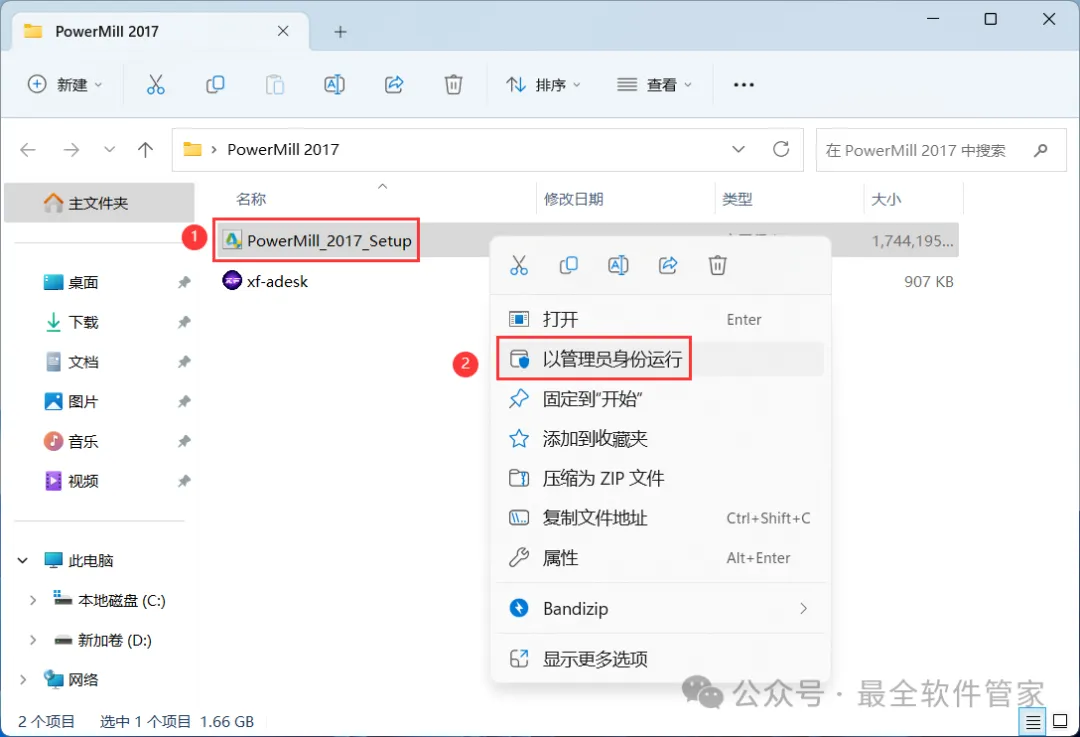Choose 显示更多选项
1080x737 pixels.
click(x=661, y=659)
